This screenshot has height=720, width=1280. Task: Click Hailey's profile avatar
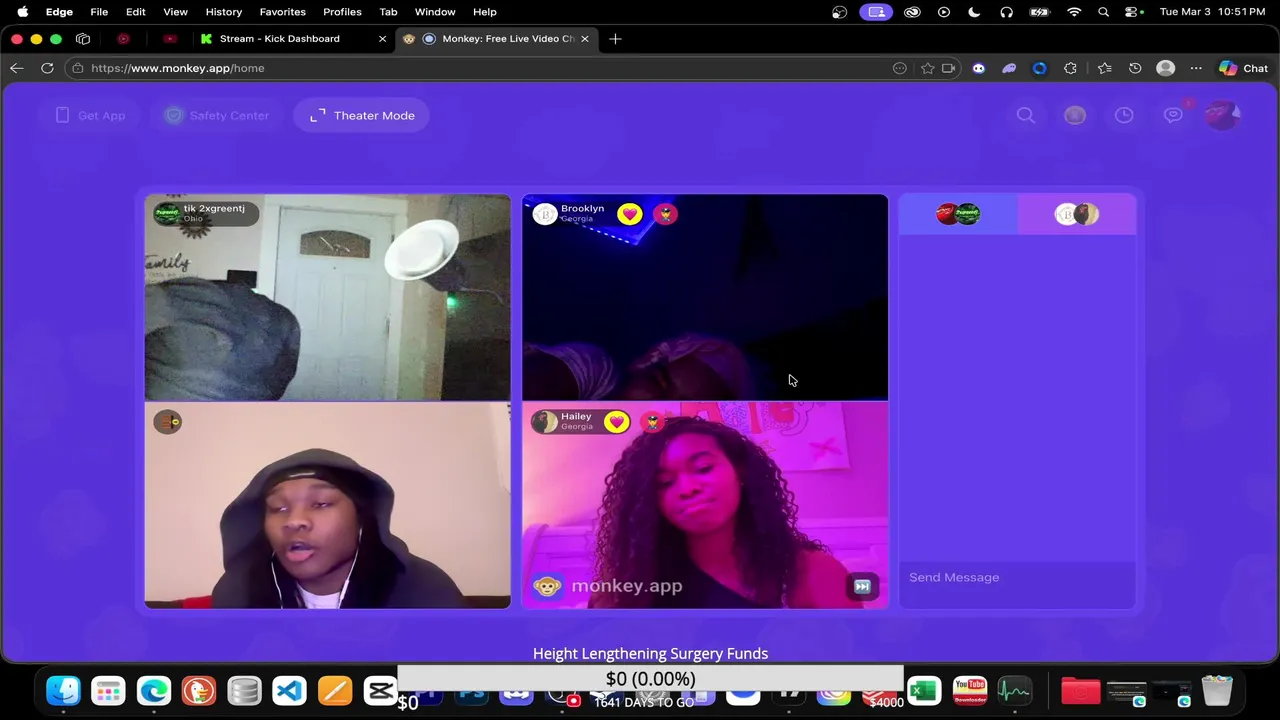click(545, 422)
